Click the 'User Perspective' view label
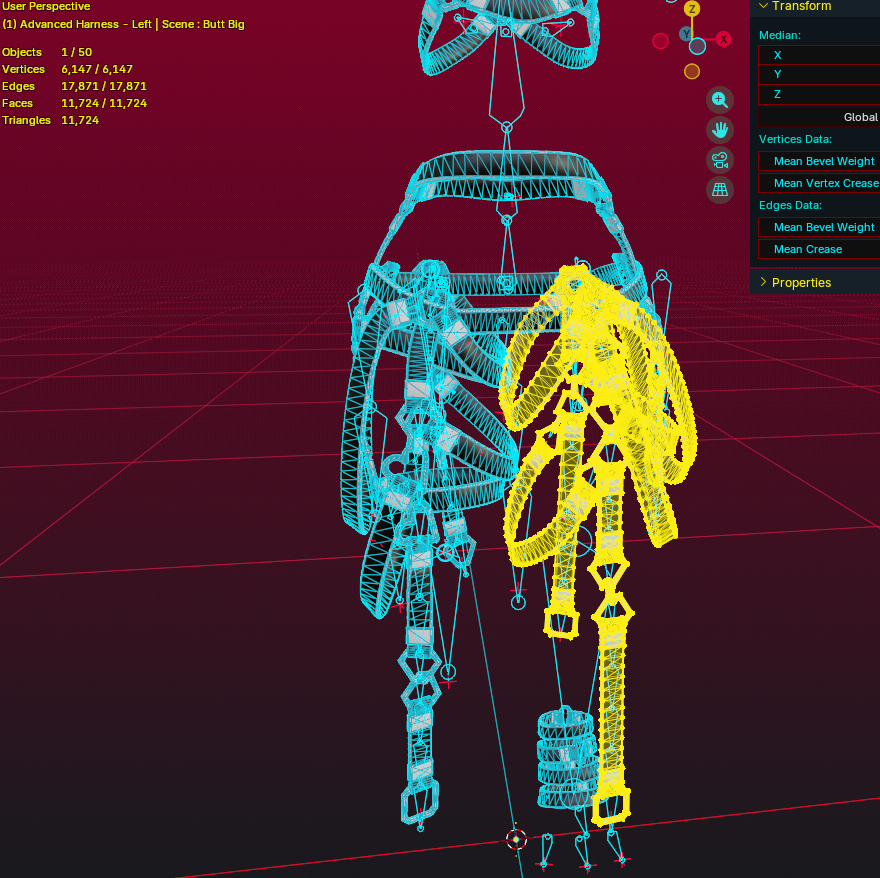The width and height of the screenshot is (880, 878). (x=46, y=6)
